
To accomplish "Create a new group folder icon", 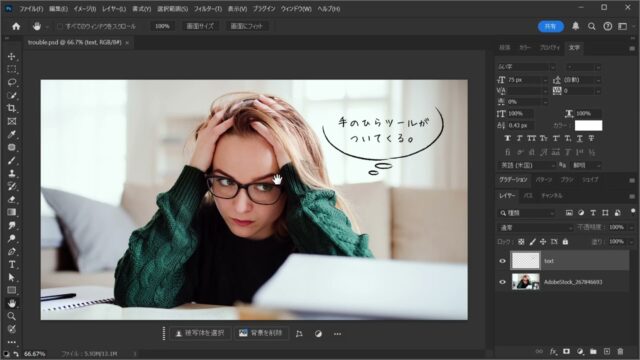I will click(593, 351).
